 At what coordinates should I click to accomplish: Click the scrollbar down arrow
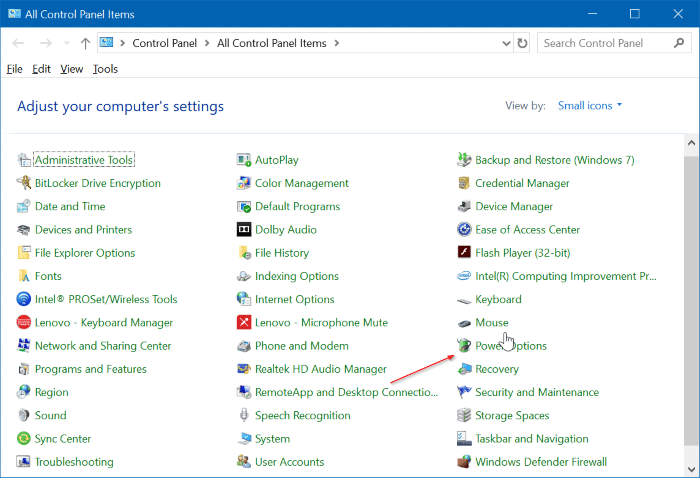point(692,469)
